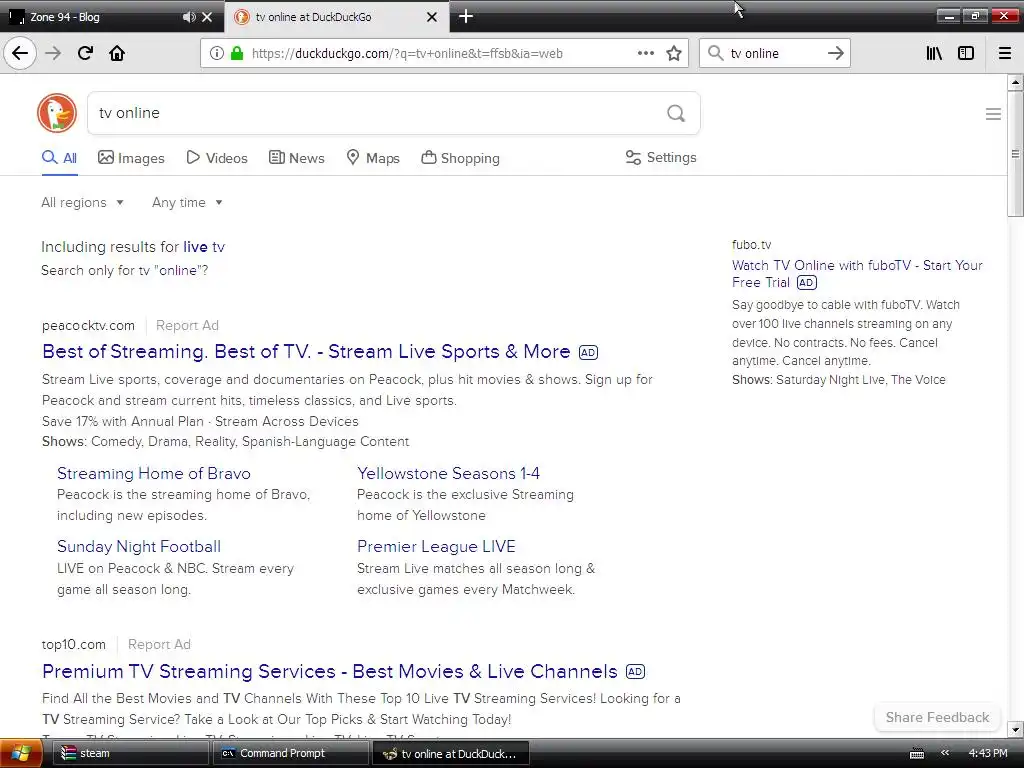Open Watch TV Online with fuboTV ad
Screen dimensions: 1024x768
857,274
